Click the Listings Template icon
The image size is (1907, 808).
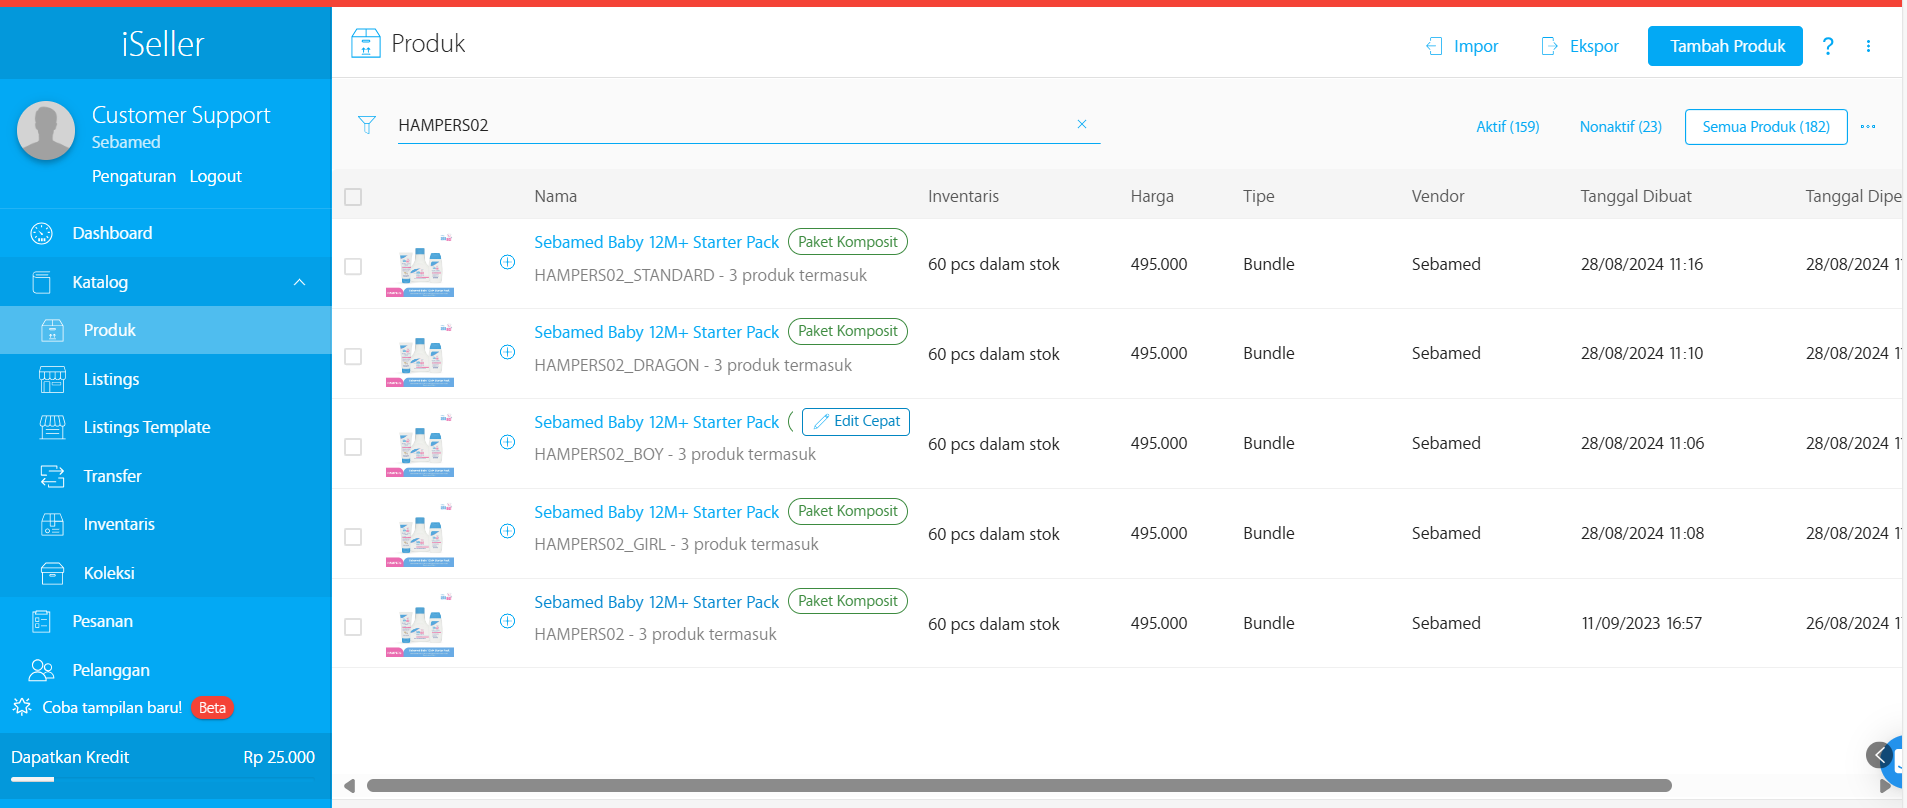tap(52, 427)
